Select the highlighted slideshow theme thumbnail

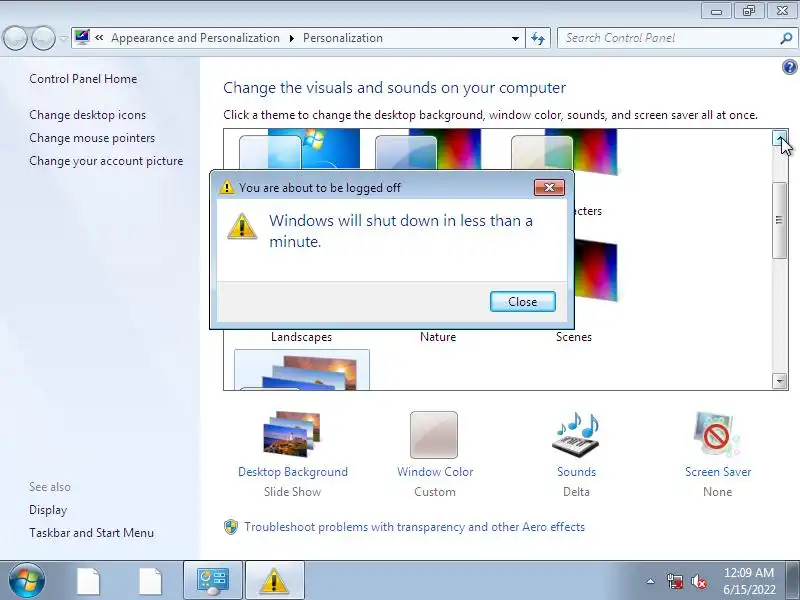302,370
